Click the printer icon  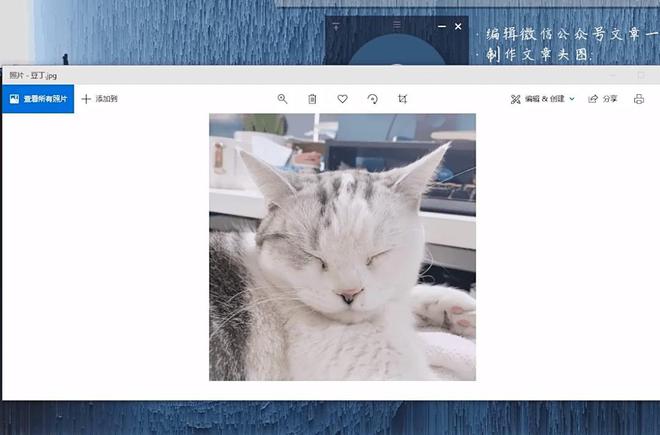pyautogui.click(x=639, y=99)
